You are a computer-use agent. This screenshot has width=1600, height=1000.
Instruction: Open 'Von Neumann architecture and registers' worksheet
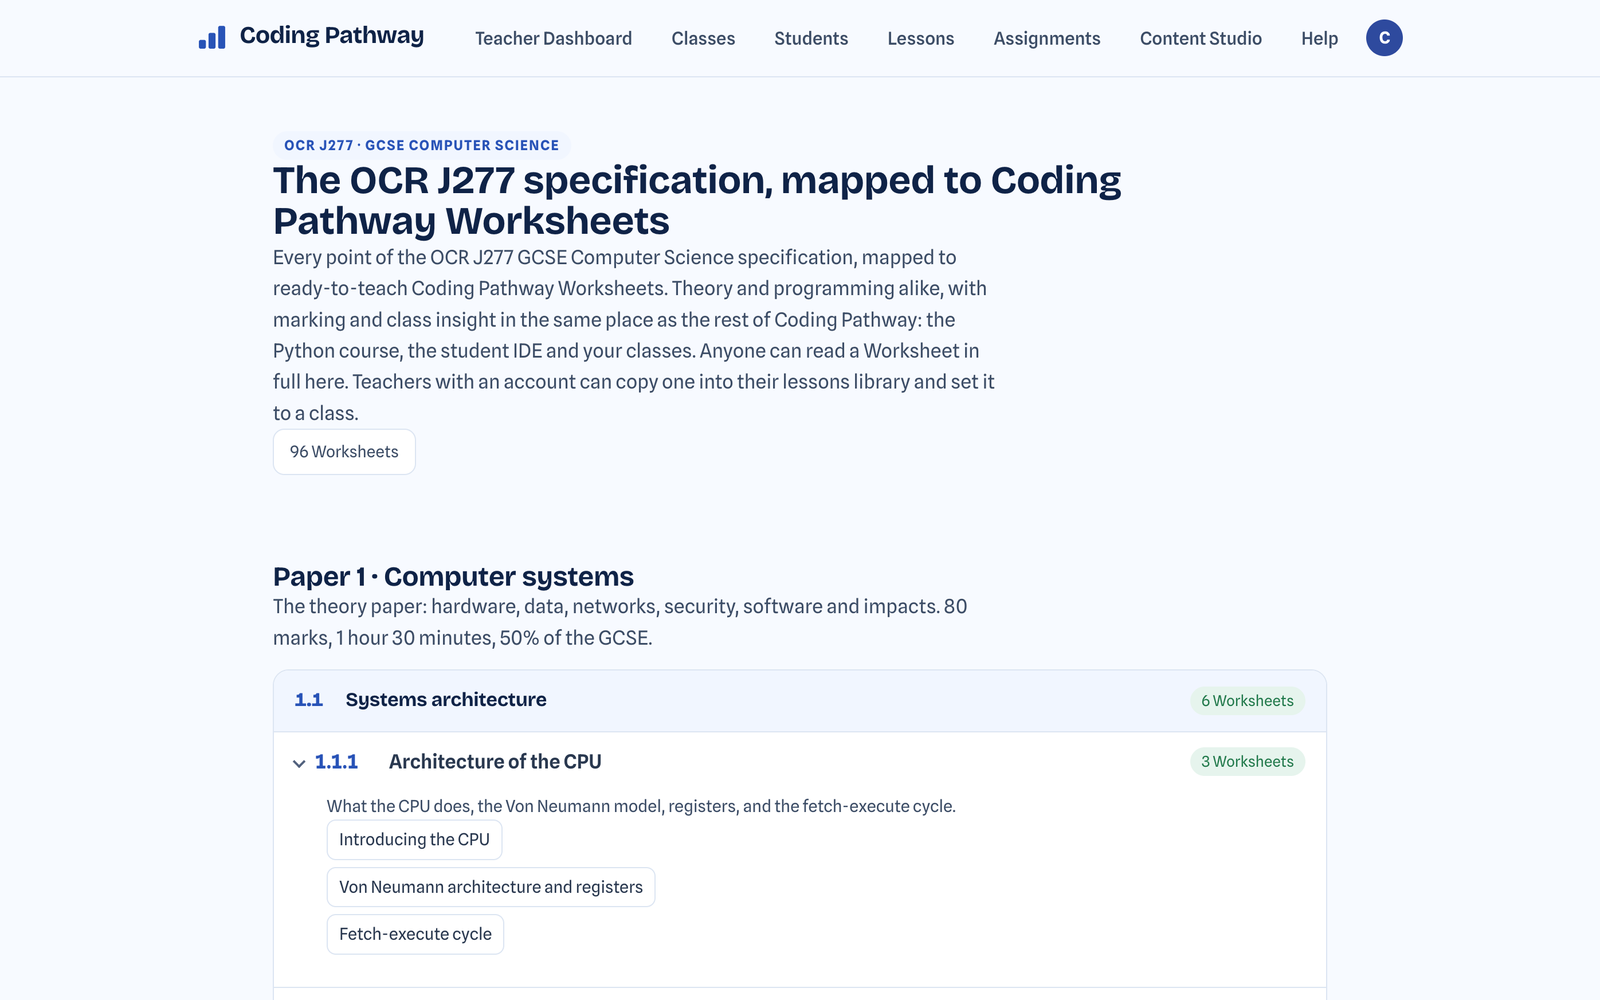(x=491, y=887)
